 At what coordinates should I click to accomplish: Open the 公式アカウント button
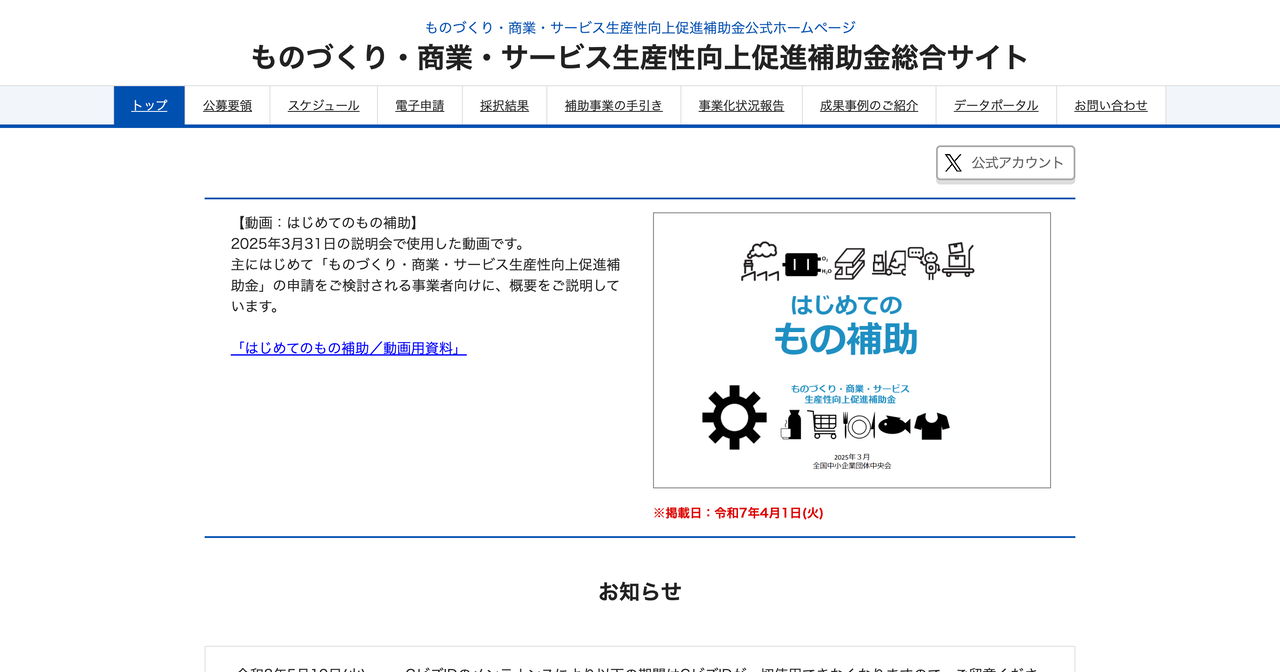point(1005,163)
